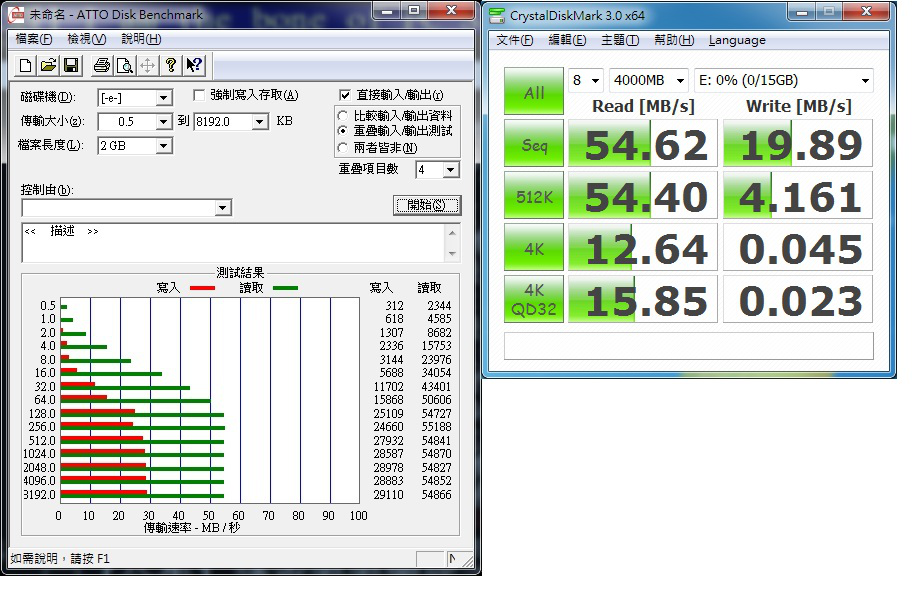Expand the 8192.0 transfer size end dropdown
920x600 pixels.
click(260, 121)
